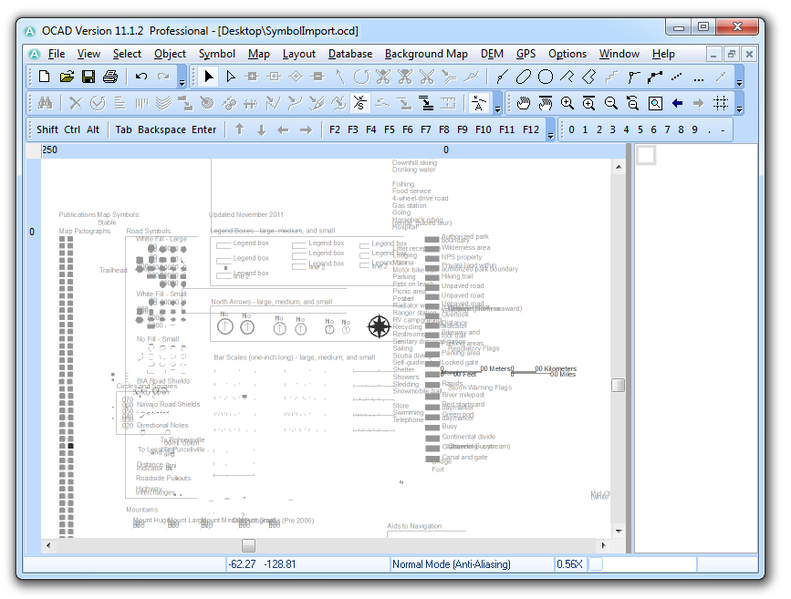The width and height of the screenshot is (791, 599).
Task: Open the Symbol menu
Action: coord(217,54)
